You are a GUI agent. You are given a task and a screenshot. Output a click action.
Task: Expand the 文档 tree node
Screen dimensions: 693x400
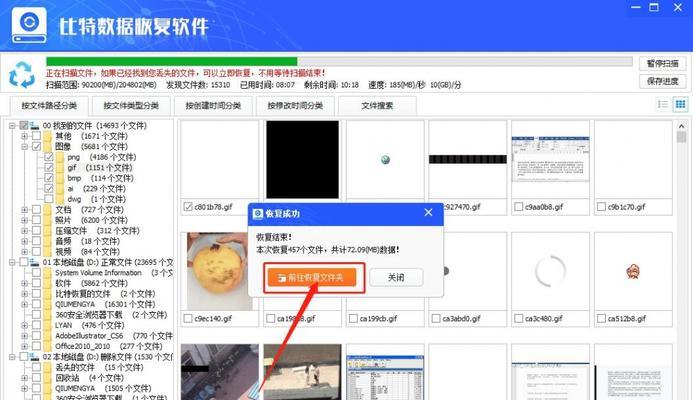[25, 210]
